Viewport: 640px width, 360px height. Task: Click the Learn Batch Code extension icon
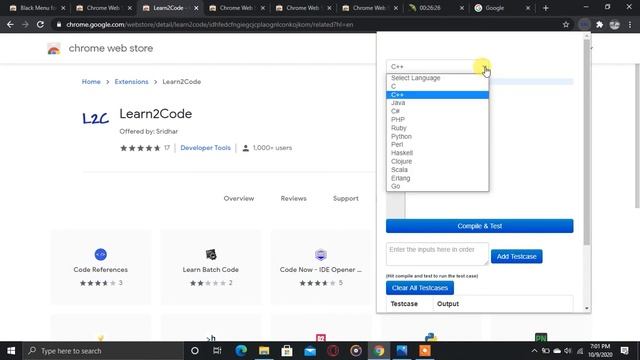211,254
